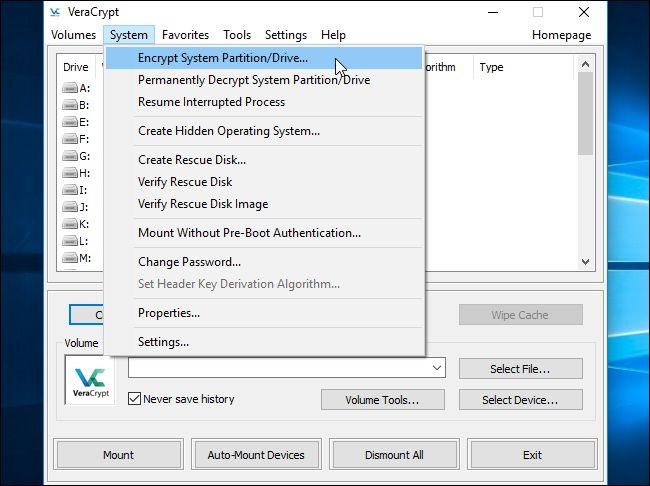Toggle the Never save history checkbox
The width and height of the screenshot is (650, 486).
135,399
